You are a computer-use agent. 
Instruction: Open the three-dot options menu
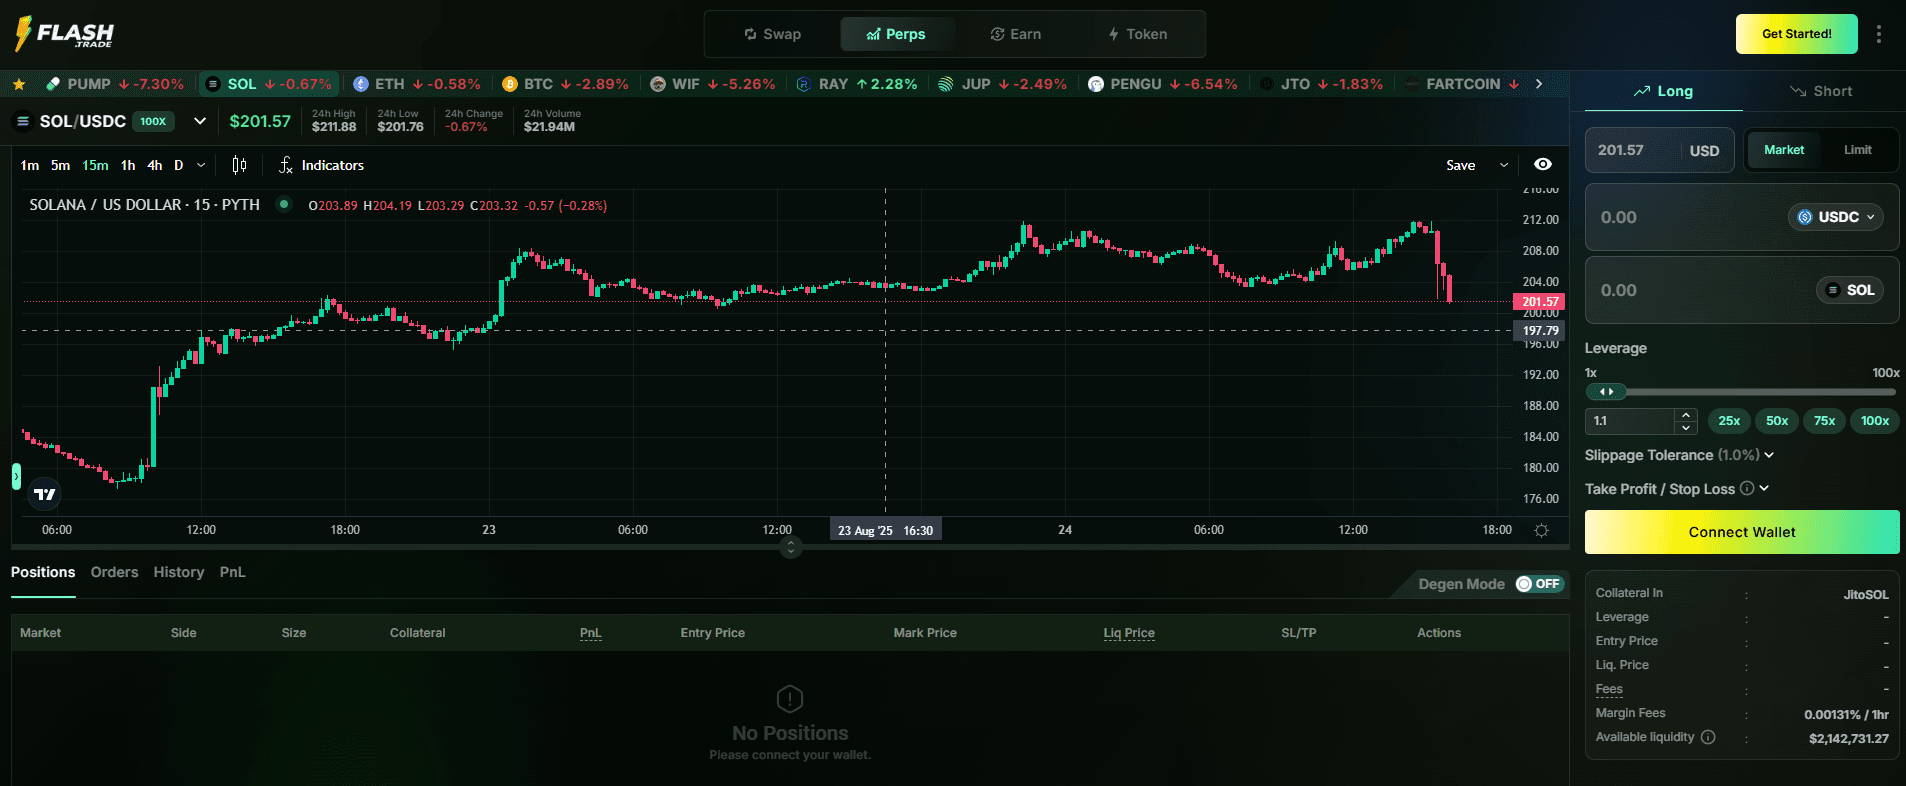click(1879, 34)
